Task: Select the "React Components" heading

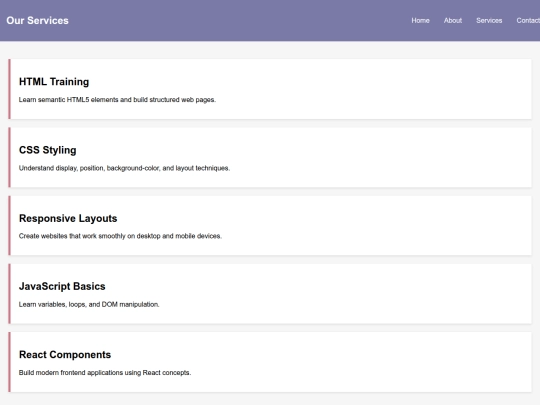Action: click(65, 355)
